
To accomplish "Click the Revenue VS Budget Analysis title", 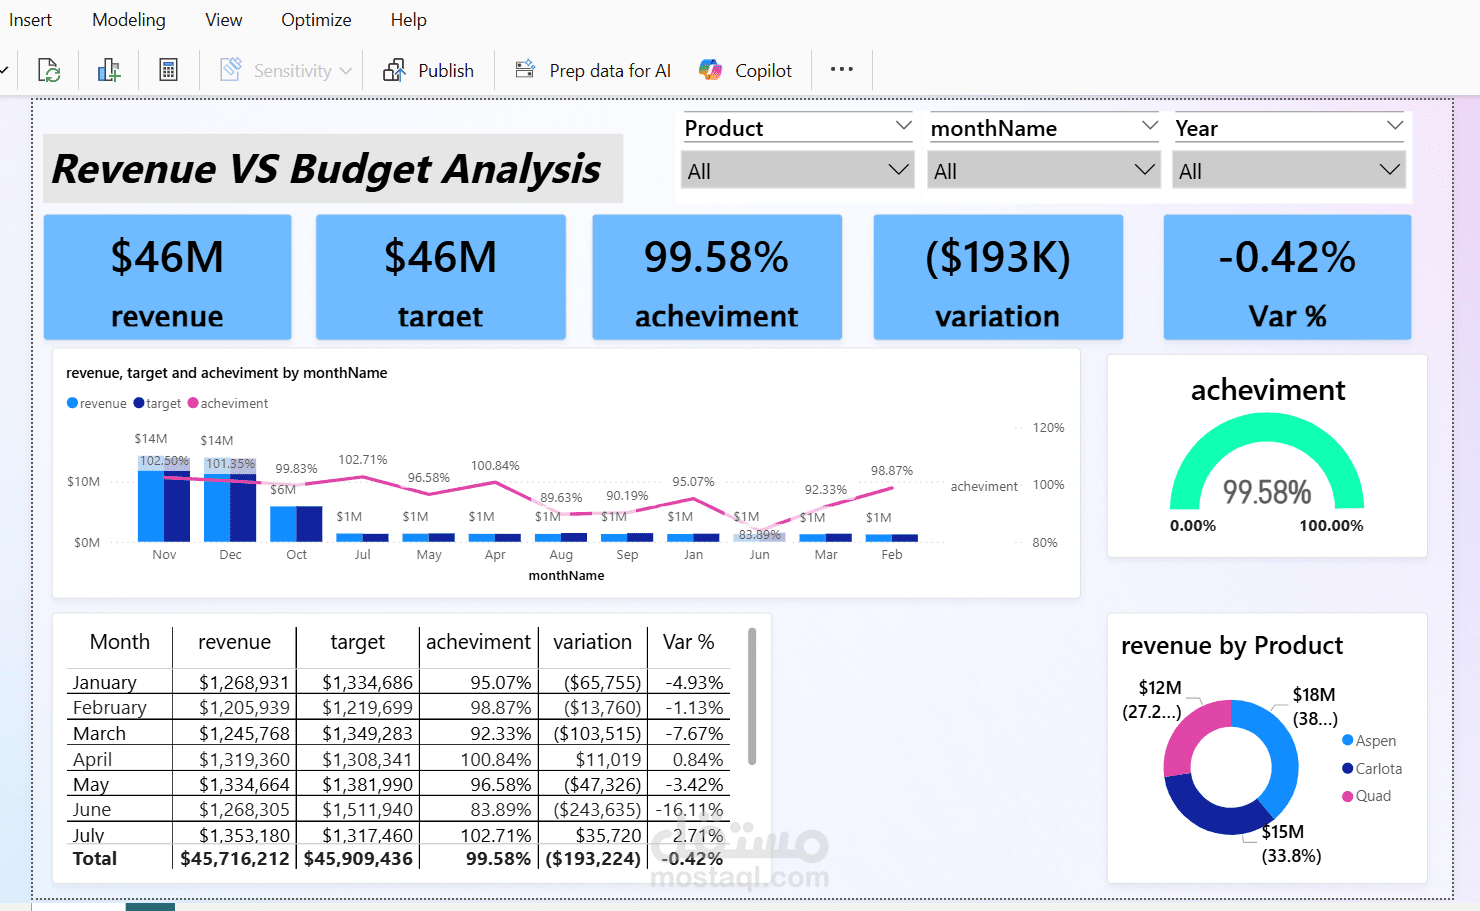I will (x=327, y=169).
